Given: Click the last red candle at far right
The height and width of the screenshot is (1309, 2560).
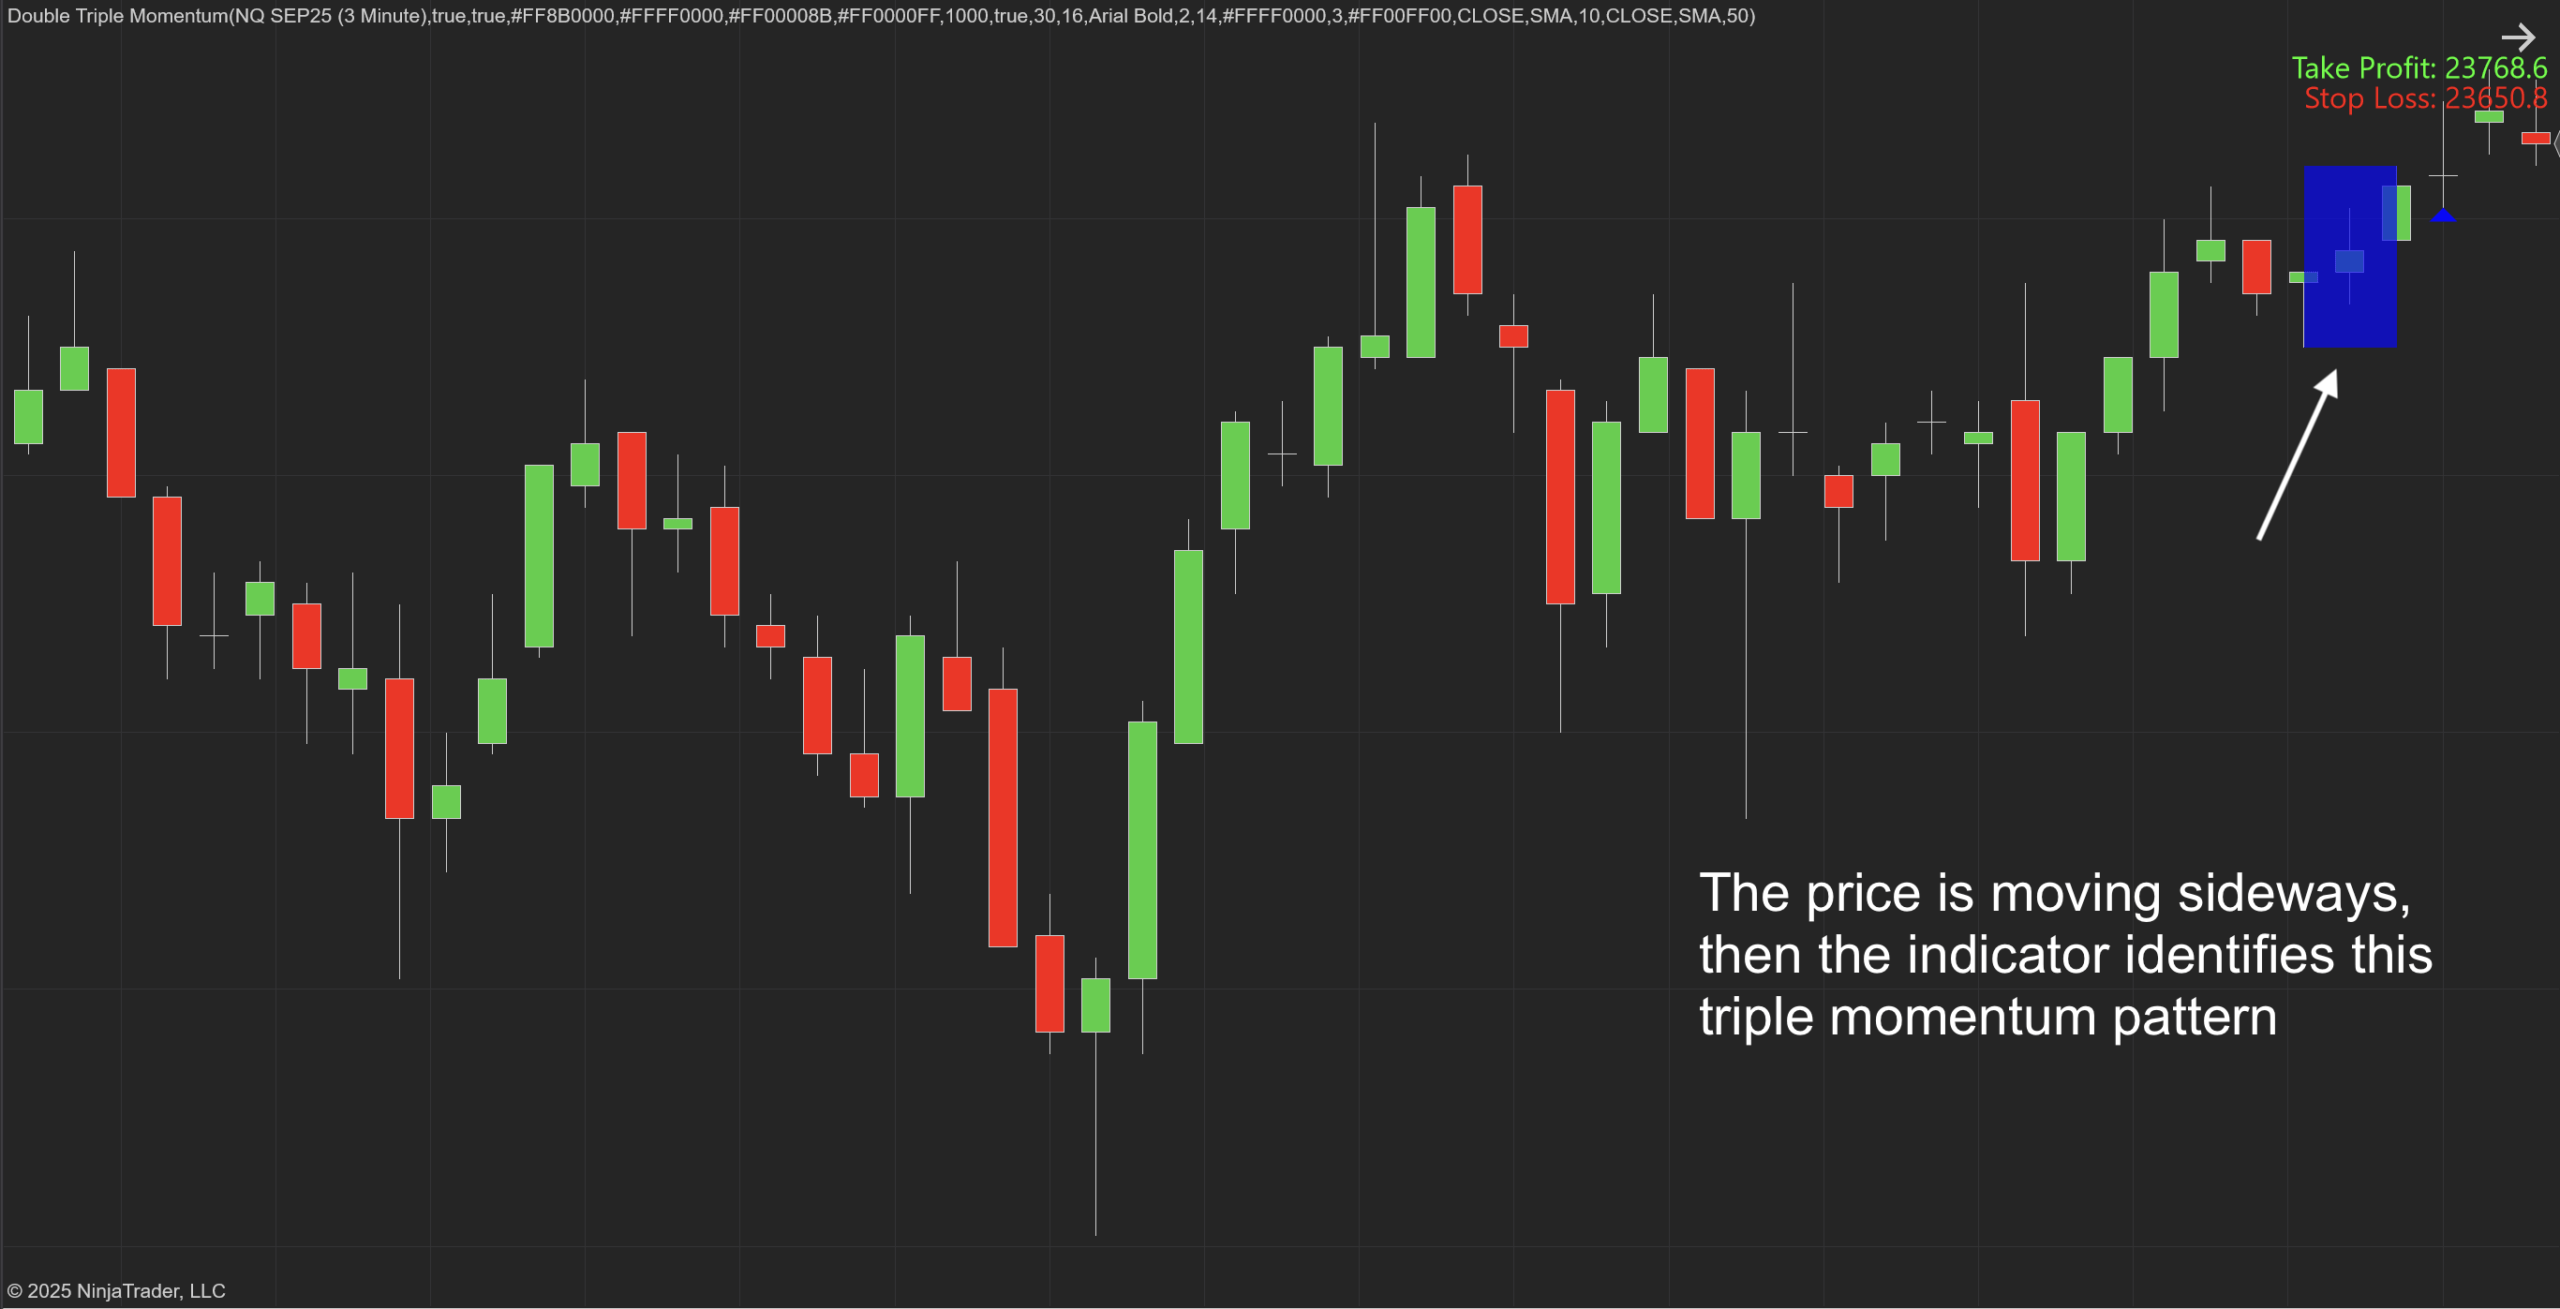Looking at the screenshot, I should click(2535, 138).
